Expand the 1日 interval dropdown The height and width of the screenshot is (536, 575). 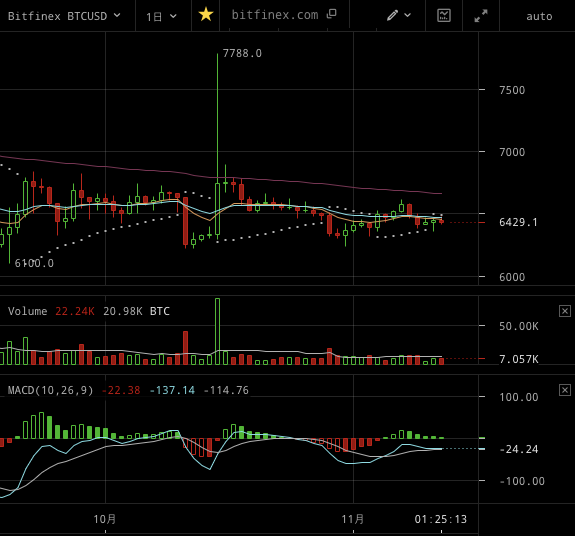(x=161, y=16)
